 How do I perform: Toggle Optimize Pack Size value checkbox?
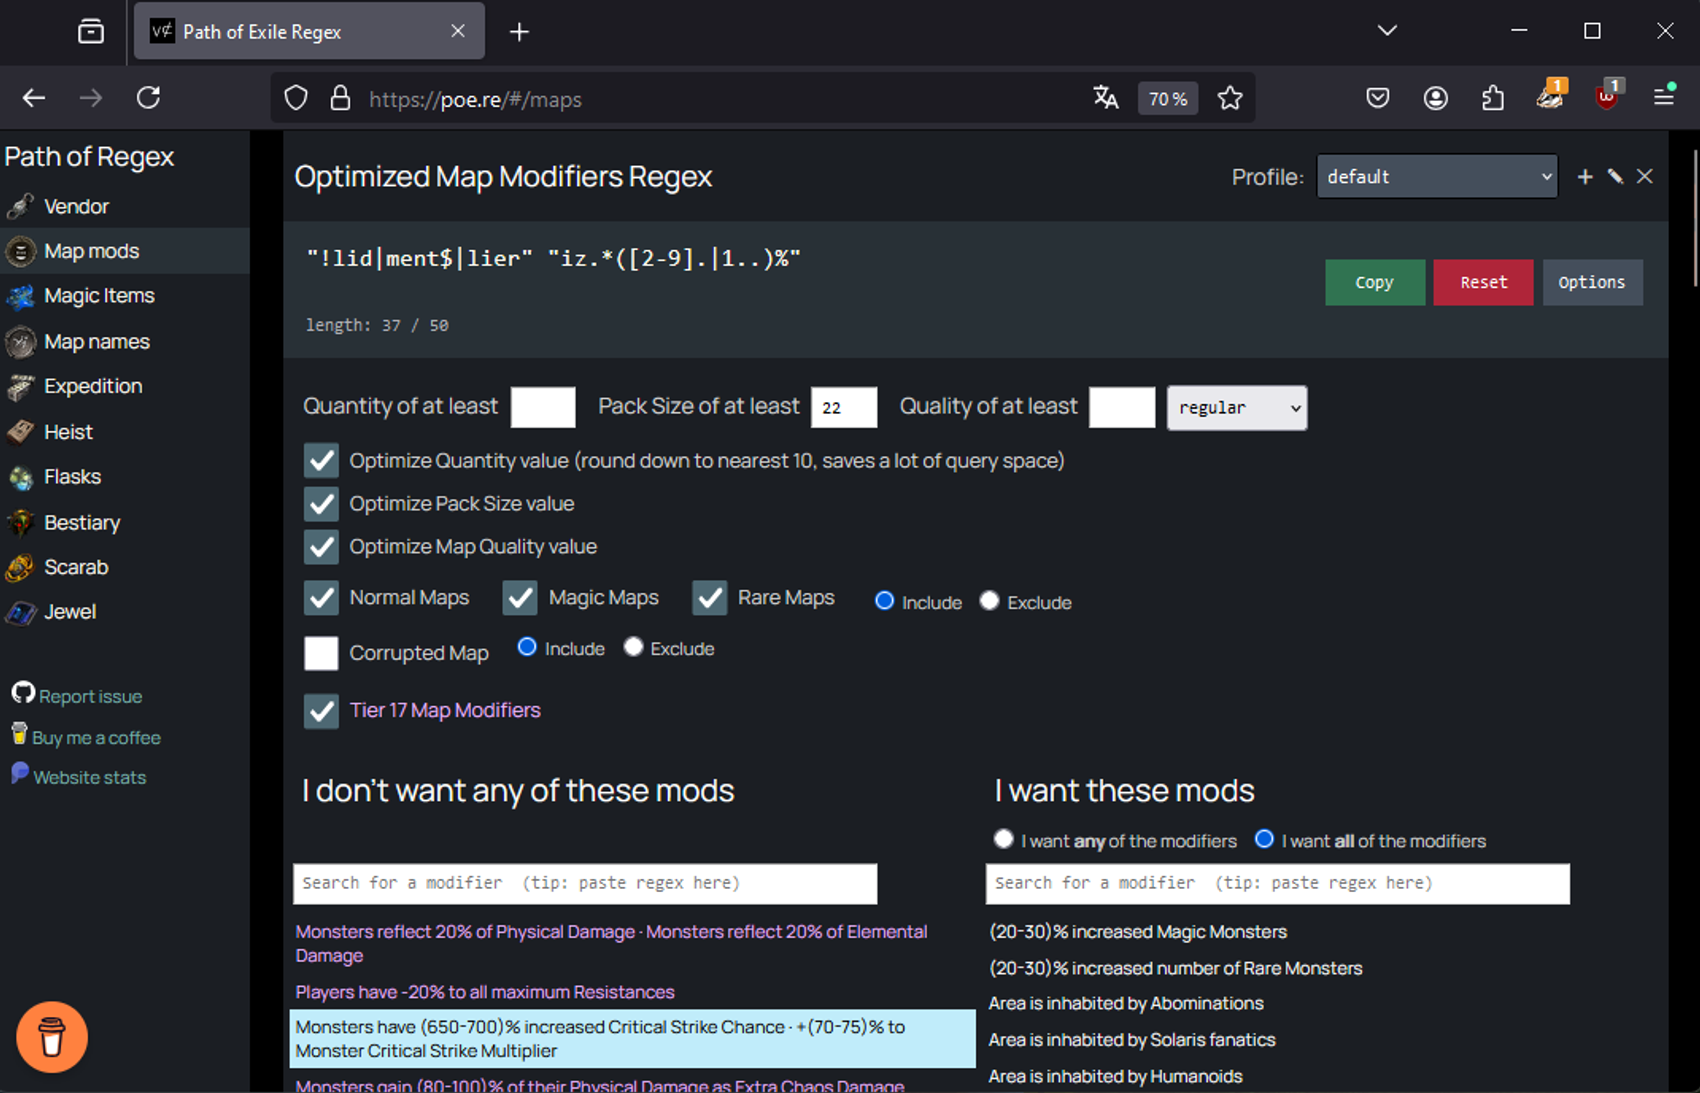pos(321,504)
